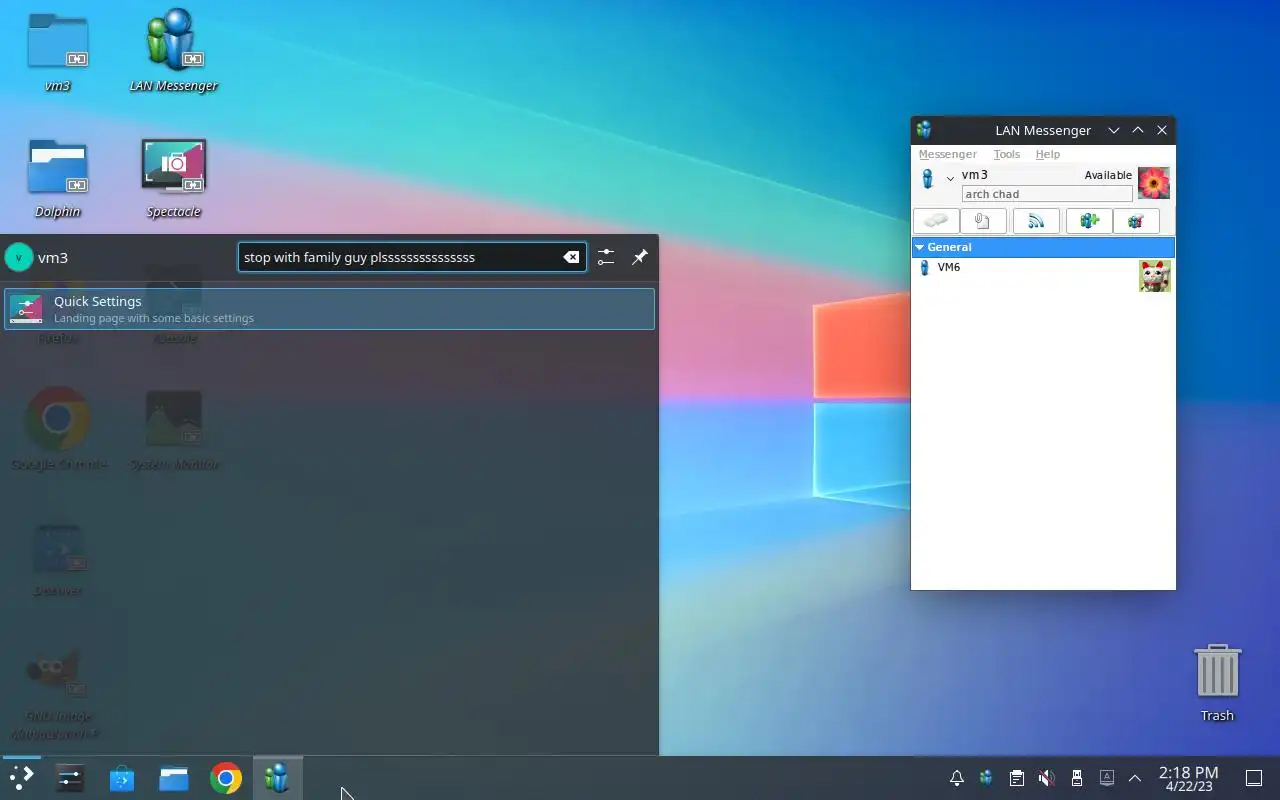
Task: Click the muted volume tray icon
Action: pos(1046,778)
